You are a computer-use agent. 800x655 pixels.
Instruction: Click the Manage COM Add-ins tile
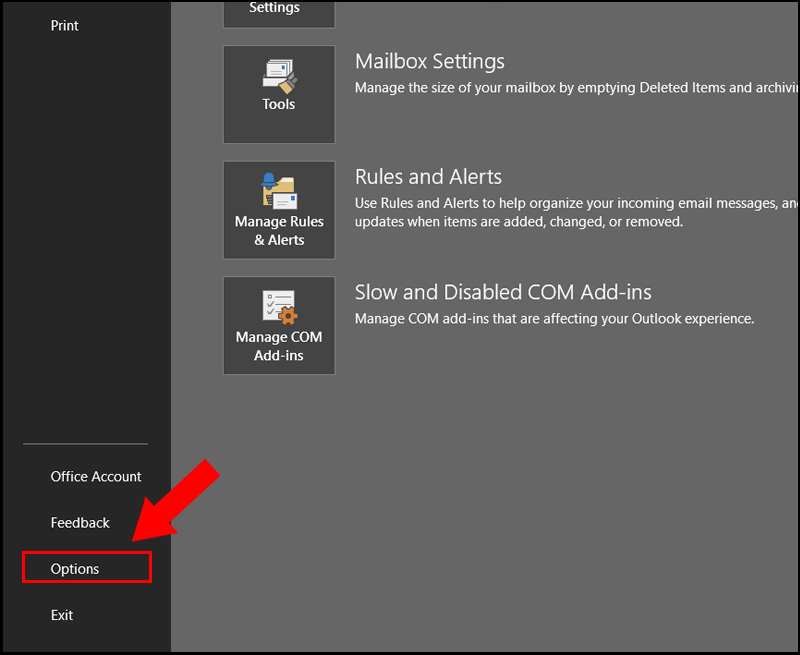click(278, 325)
